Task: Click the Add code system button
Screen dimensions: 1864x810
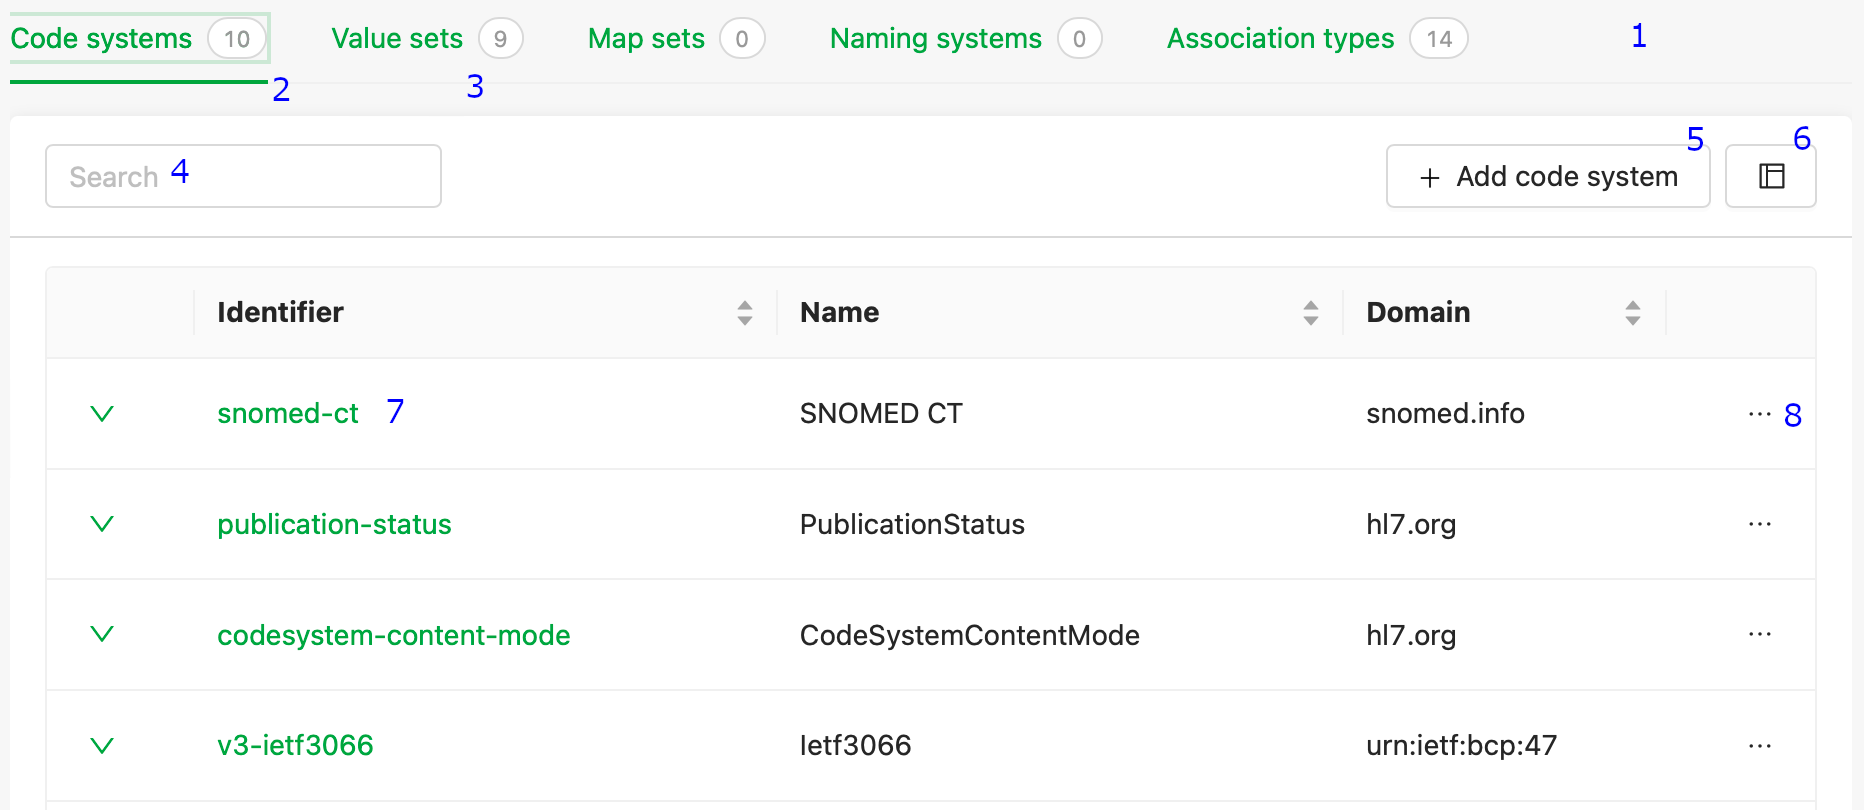Action: 1548,176
